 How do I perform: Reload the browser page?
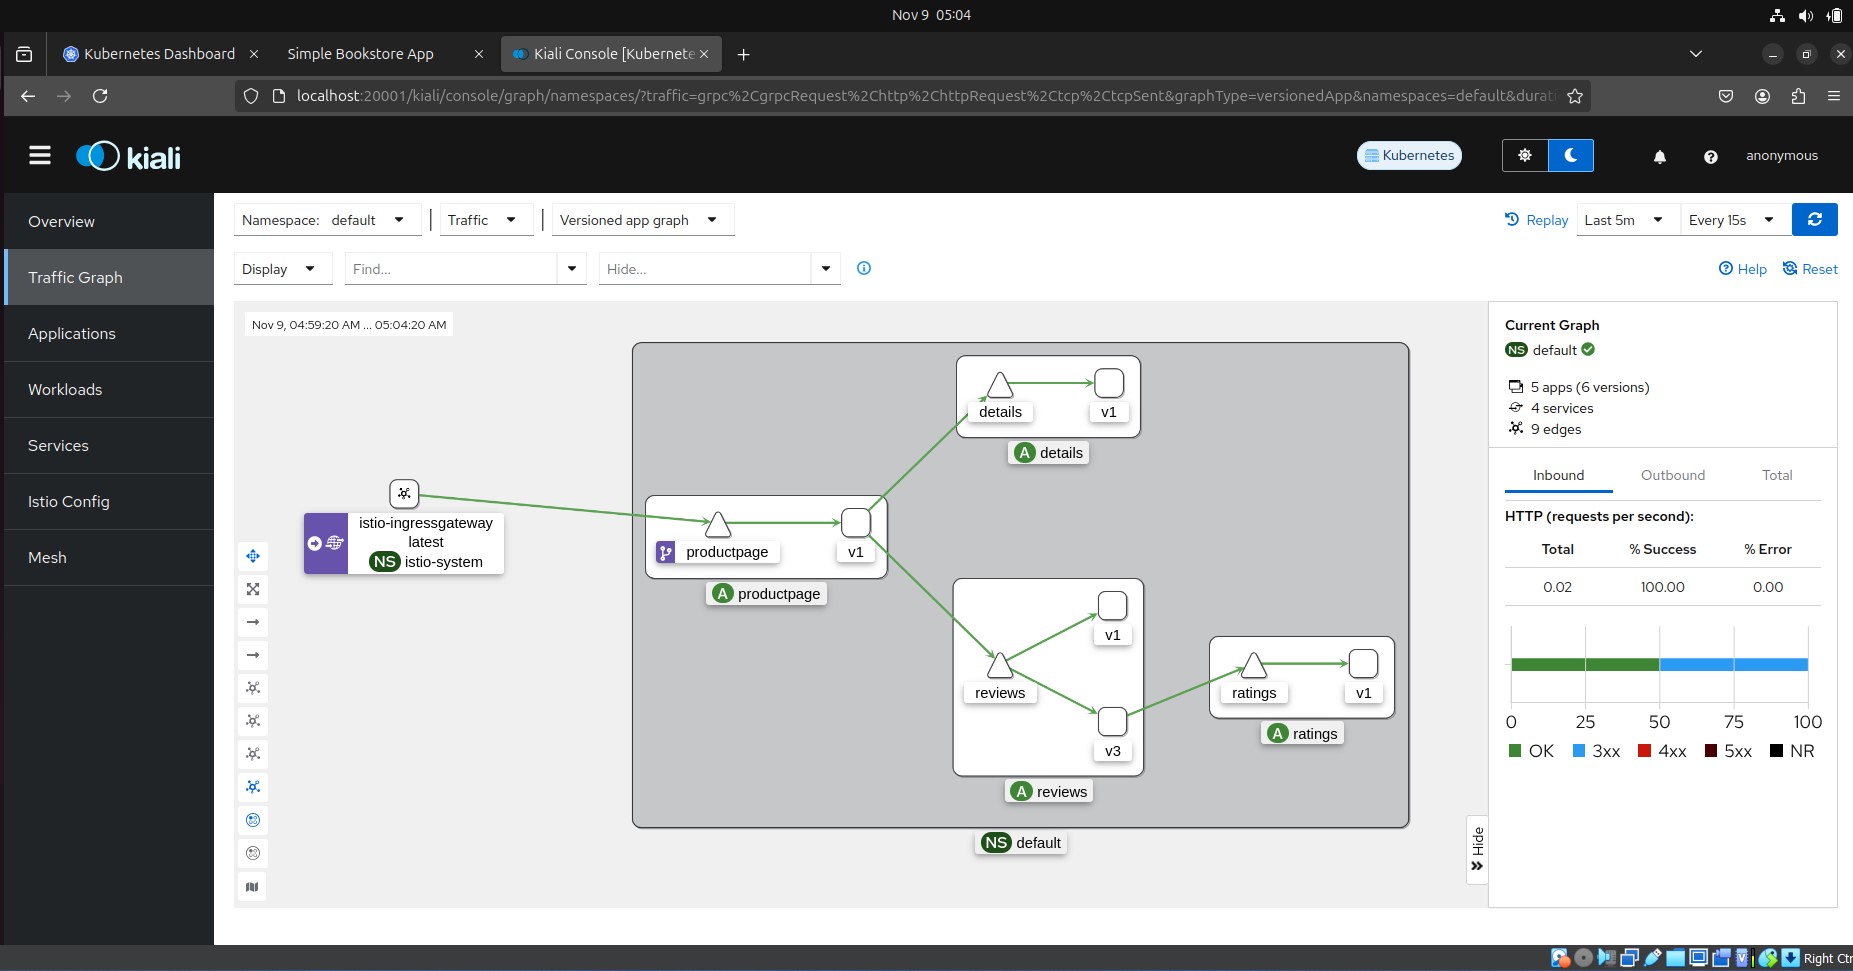[100, 96]
